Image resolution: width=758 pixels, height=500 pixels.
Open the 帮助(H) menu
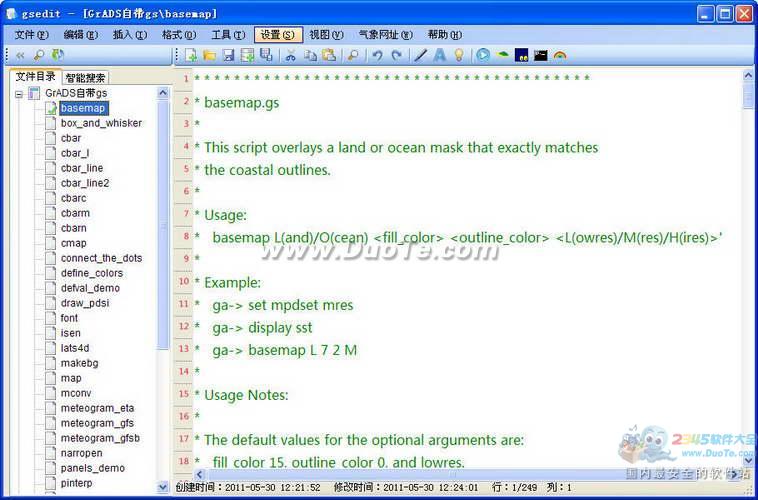coord(445,35)
